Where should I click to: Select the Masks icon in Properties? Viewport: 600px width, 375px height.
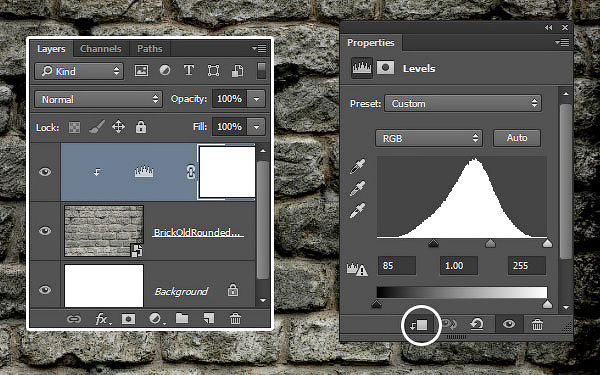pos(385,68)
